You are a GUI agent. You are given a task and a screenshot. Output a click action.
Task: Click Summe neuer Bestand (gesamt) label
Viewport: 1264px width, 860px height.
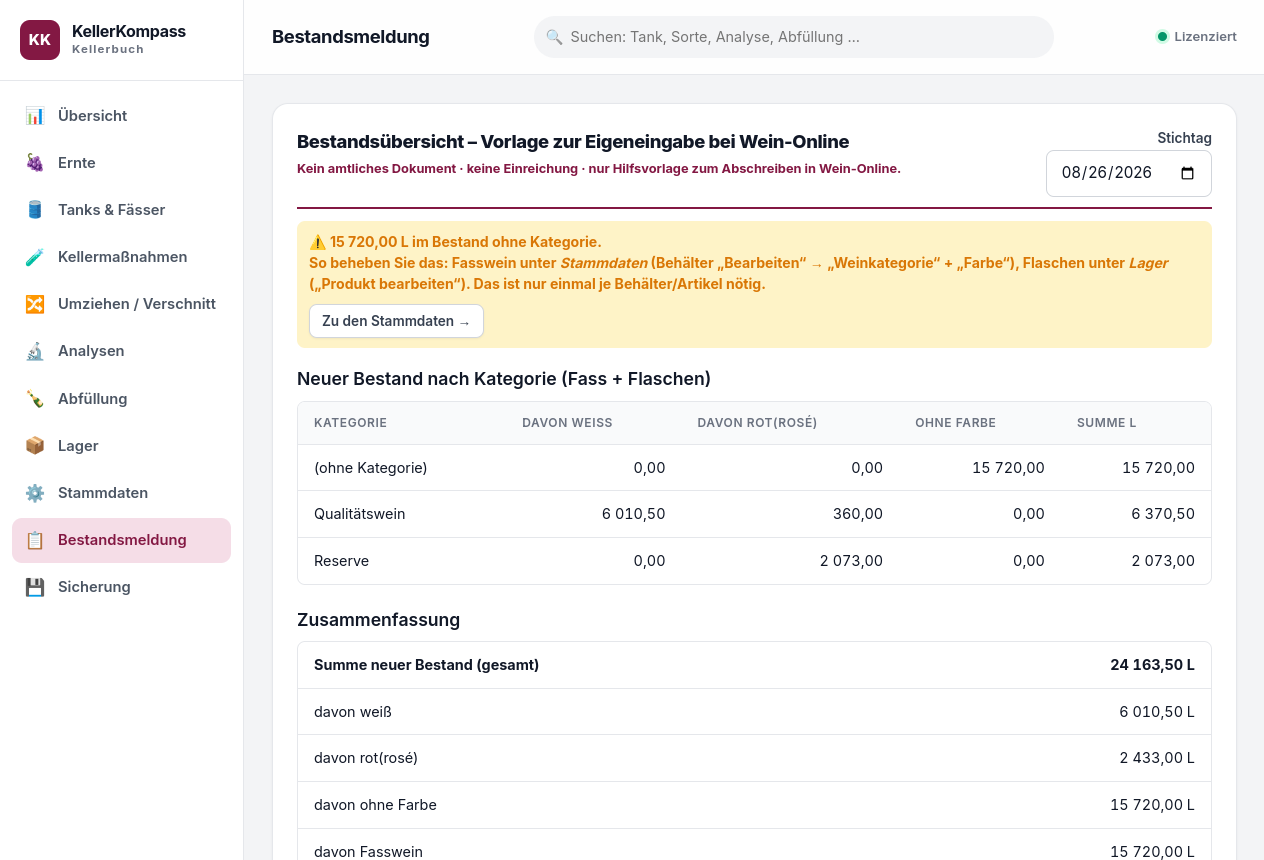[426, 665]
